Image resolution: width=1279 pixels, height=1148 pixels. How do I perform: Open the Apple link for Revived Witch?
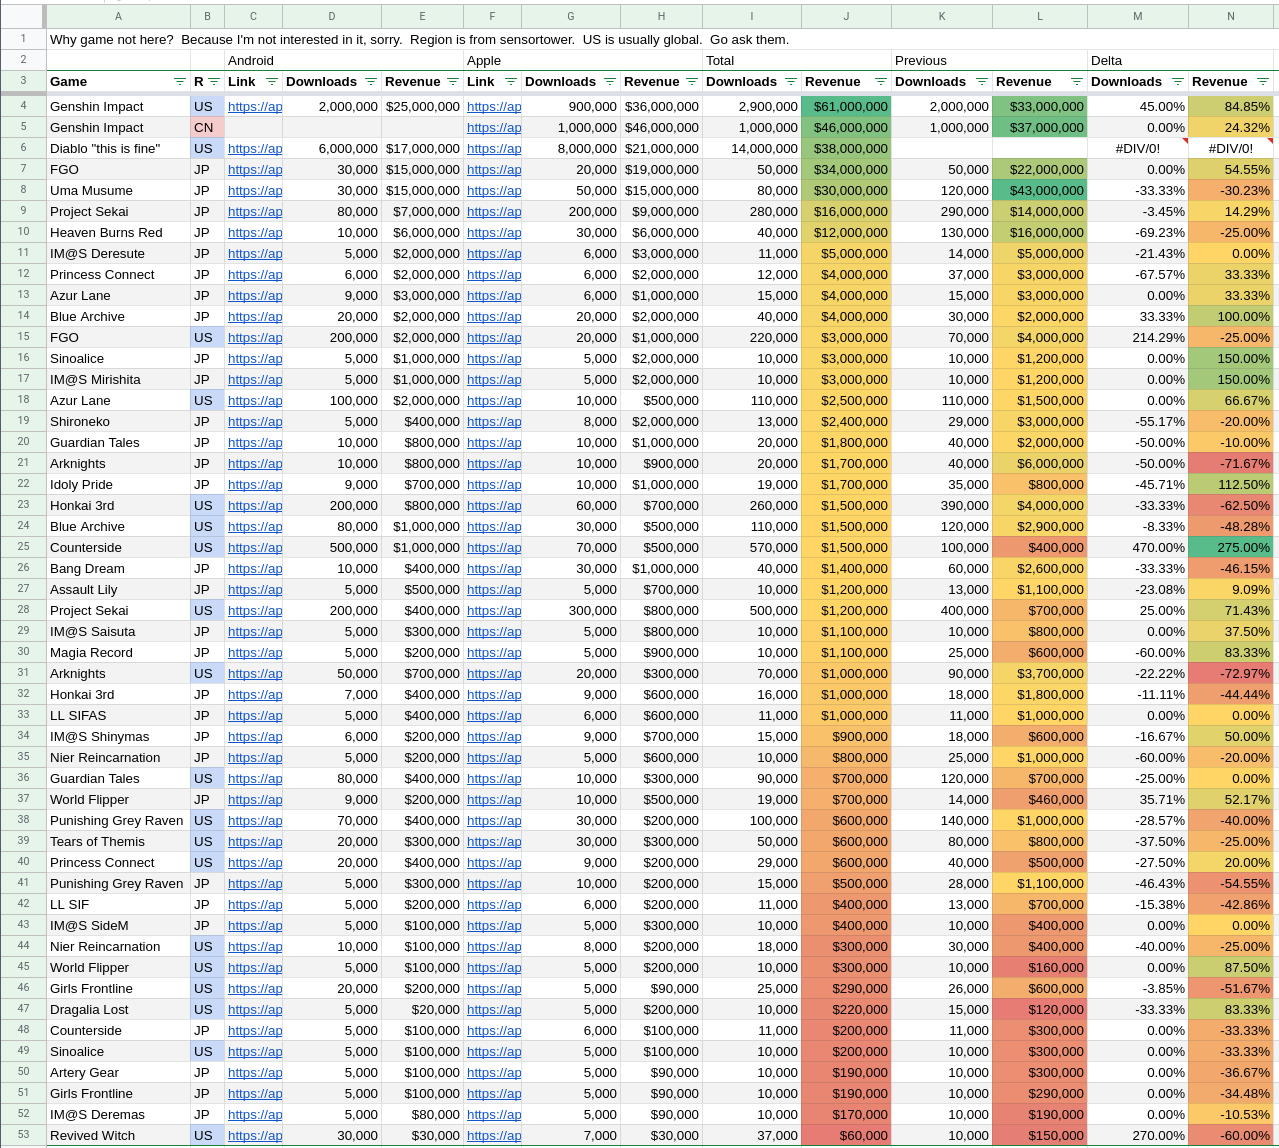(494, 1136)
